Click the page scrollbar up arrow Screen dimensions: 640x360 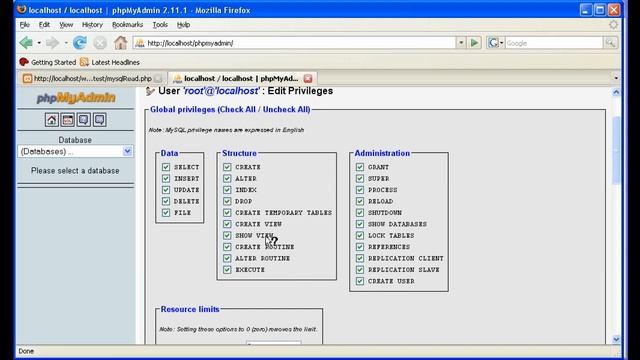[x=616, y=92]
